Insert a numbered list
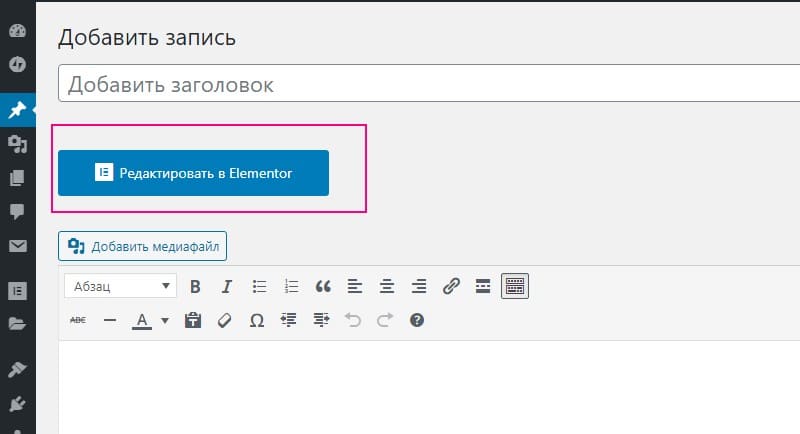The image size is (800, 434). (291, 287)
